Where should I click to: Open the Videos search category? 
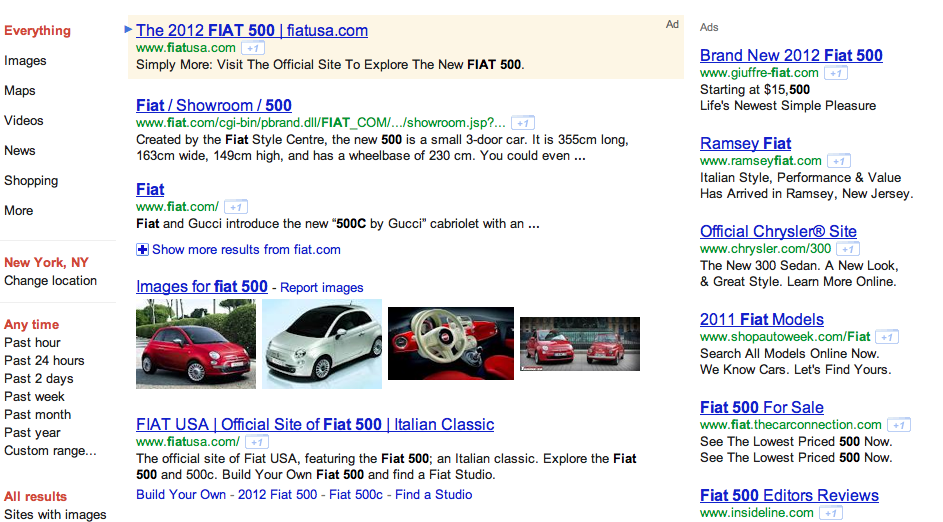click(x=24, y=120)
